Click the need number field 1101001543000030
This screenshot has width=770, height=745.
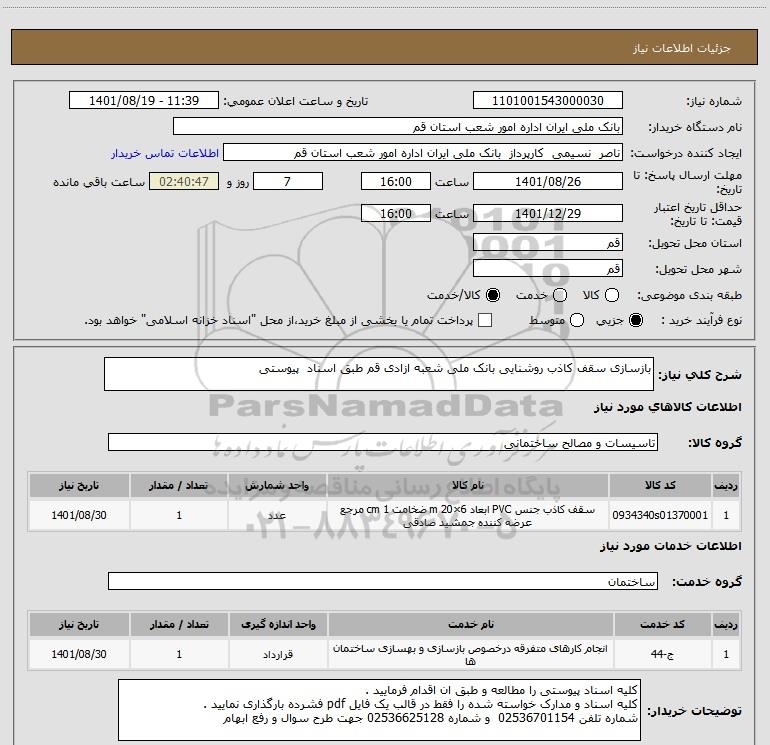coord(548,101)
